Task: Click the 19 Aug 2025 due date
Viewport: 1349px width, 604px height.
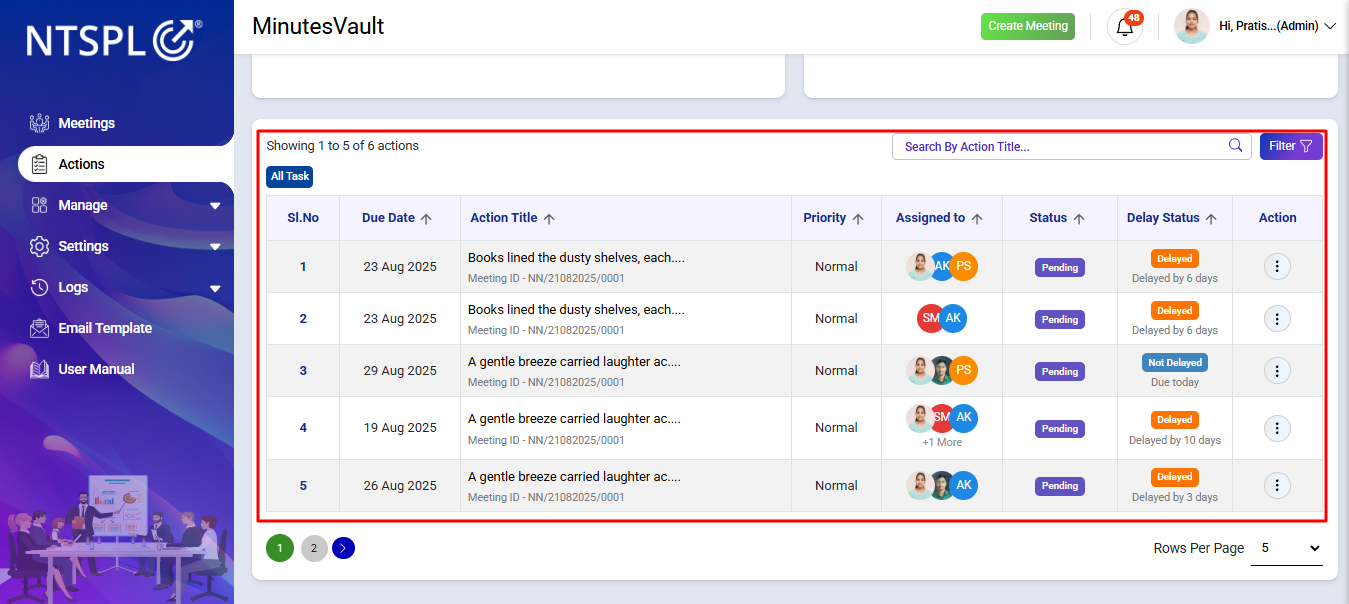Action: pyautogui.click(x=400, y=428)
